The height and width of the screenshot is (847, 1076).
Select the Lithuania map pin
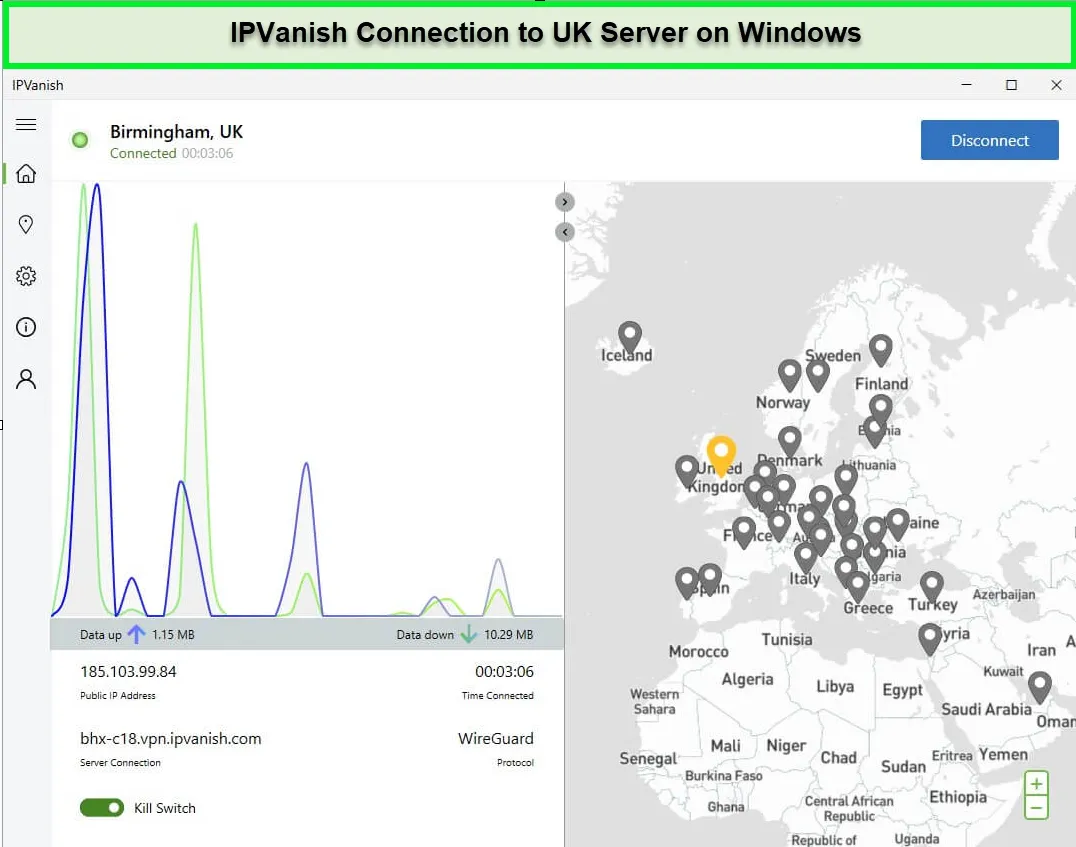click(846, 478)
